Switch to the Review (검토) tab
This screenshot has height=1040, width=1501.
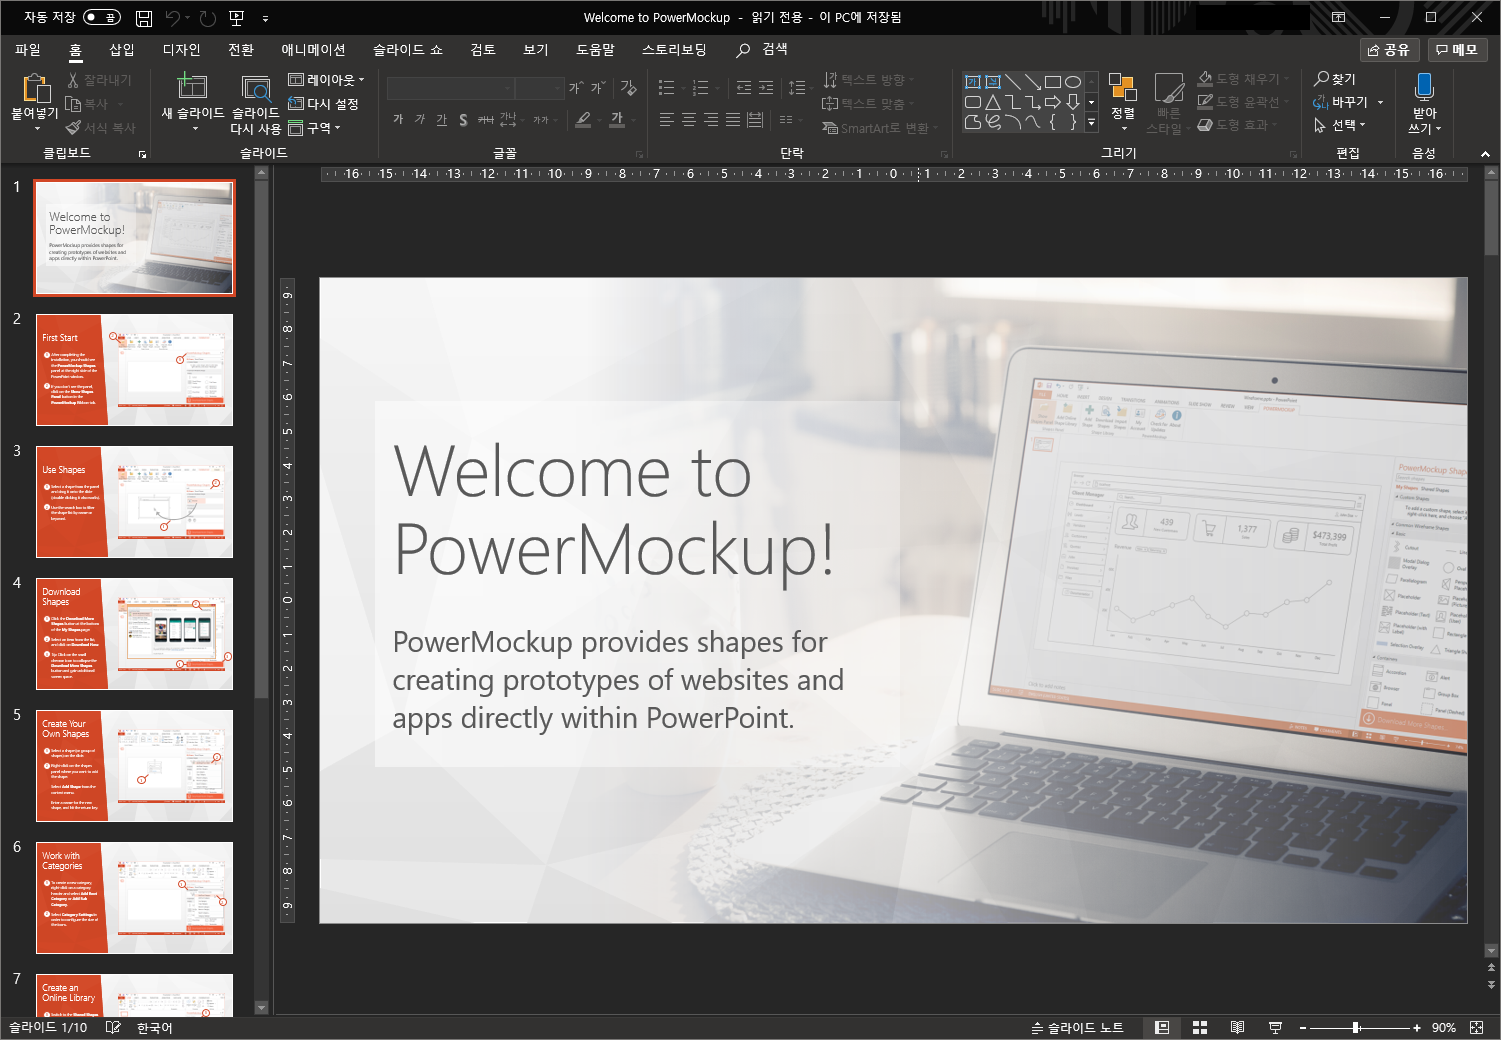tap(483, 49)
